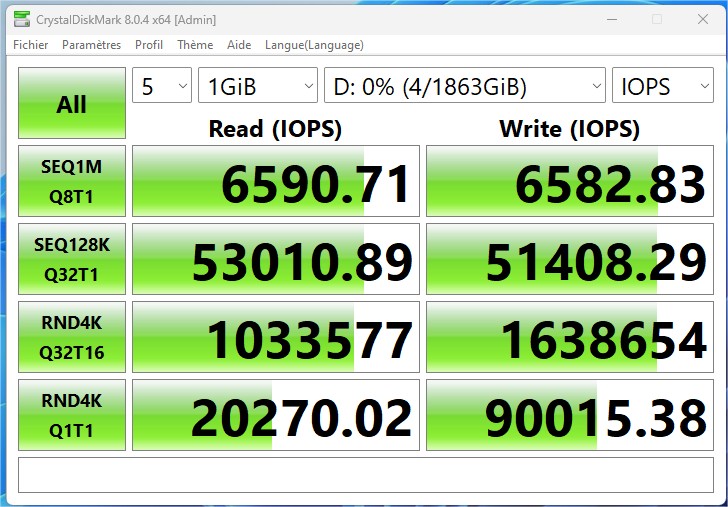Viewport: 728px width, 507px height.
Task: Select the SEQ1M read result 6590.71
Action: [276, 181]
